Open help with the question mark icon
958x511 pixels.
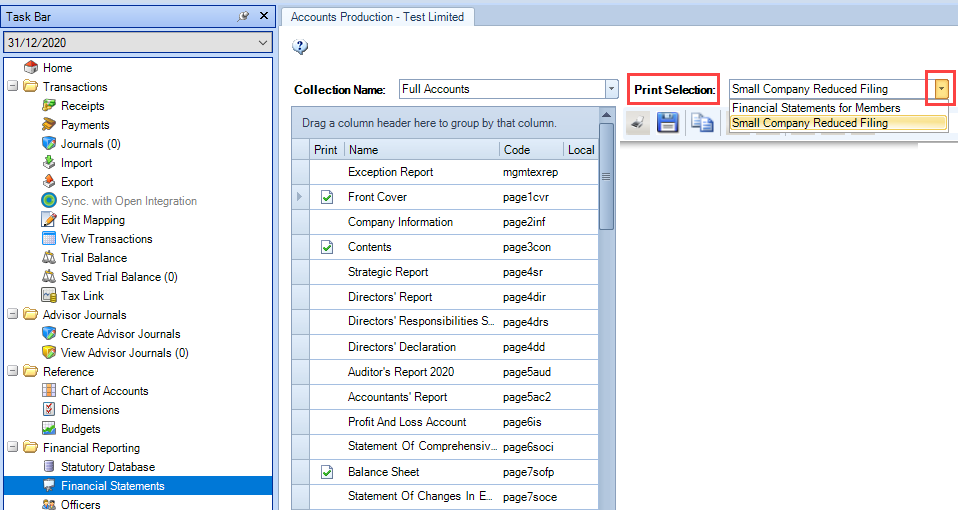point(300,46)
